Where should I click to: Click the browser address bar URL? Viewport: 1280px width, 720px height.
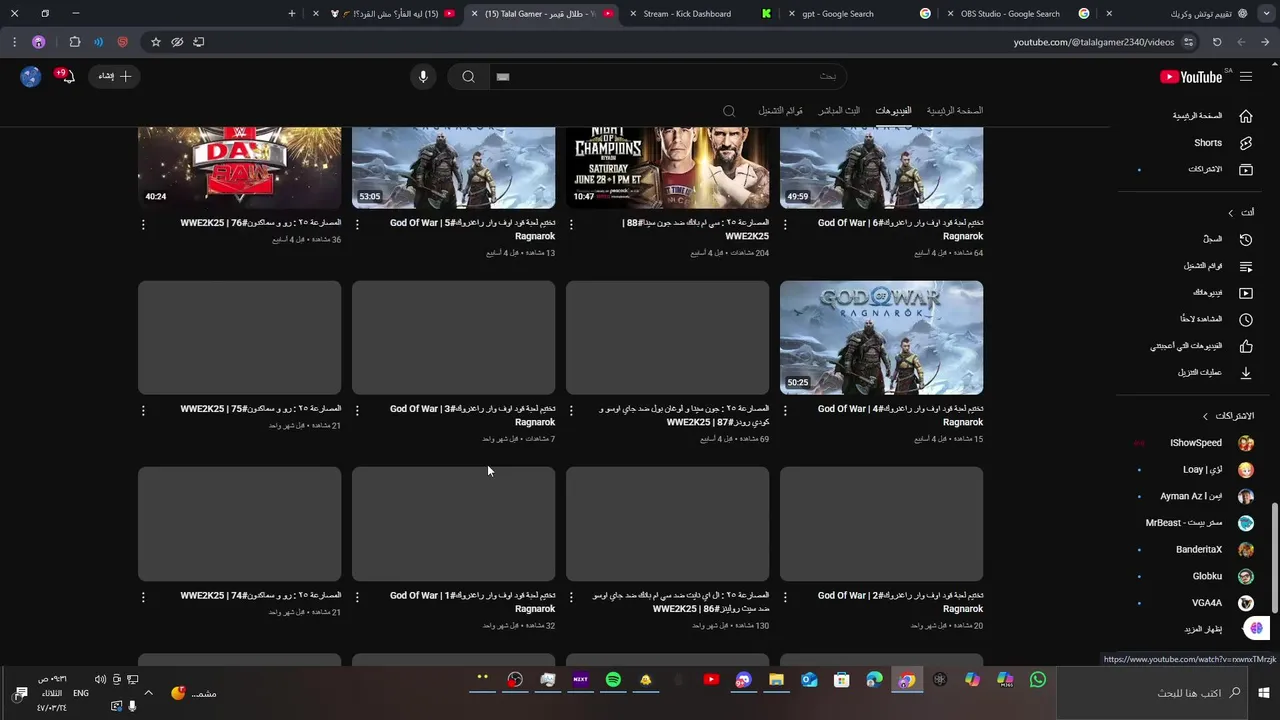point(1093,42)
